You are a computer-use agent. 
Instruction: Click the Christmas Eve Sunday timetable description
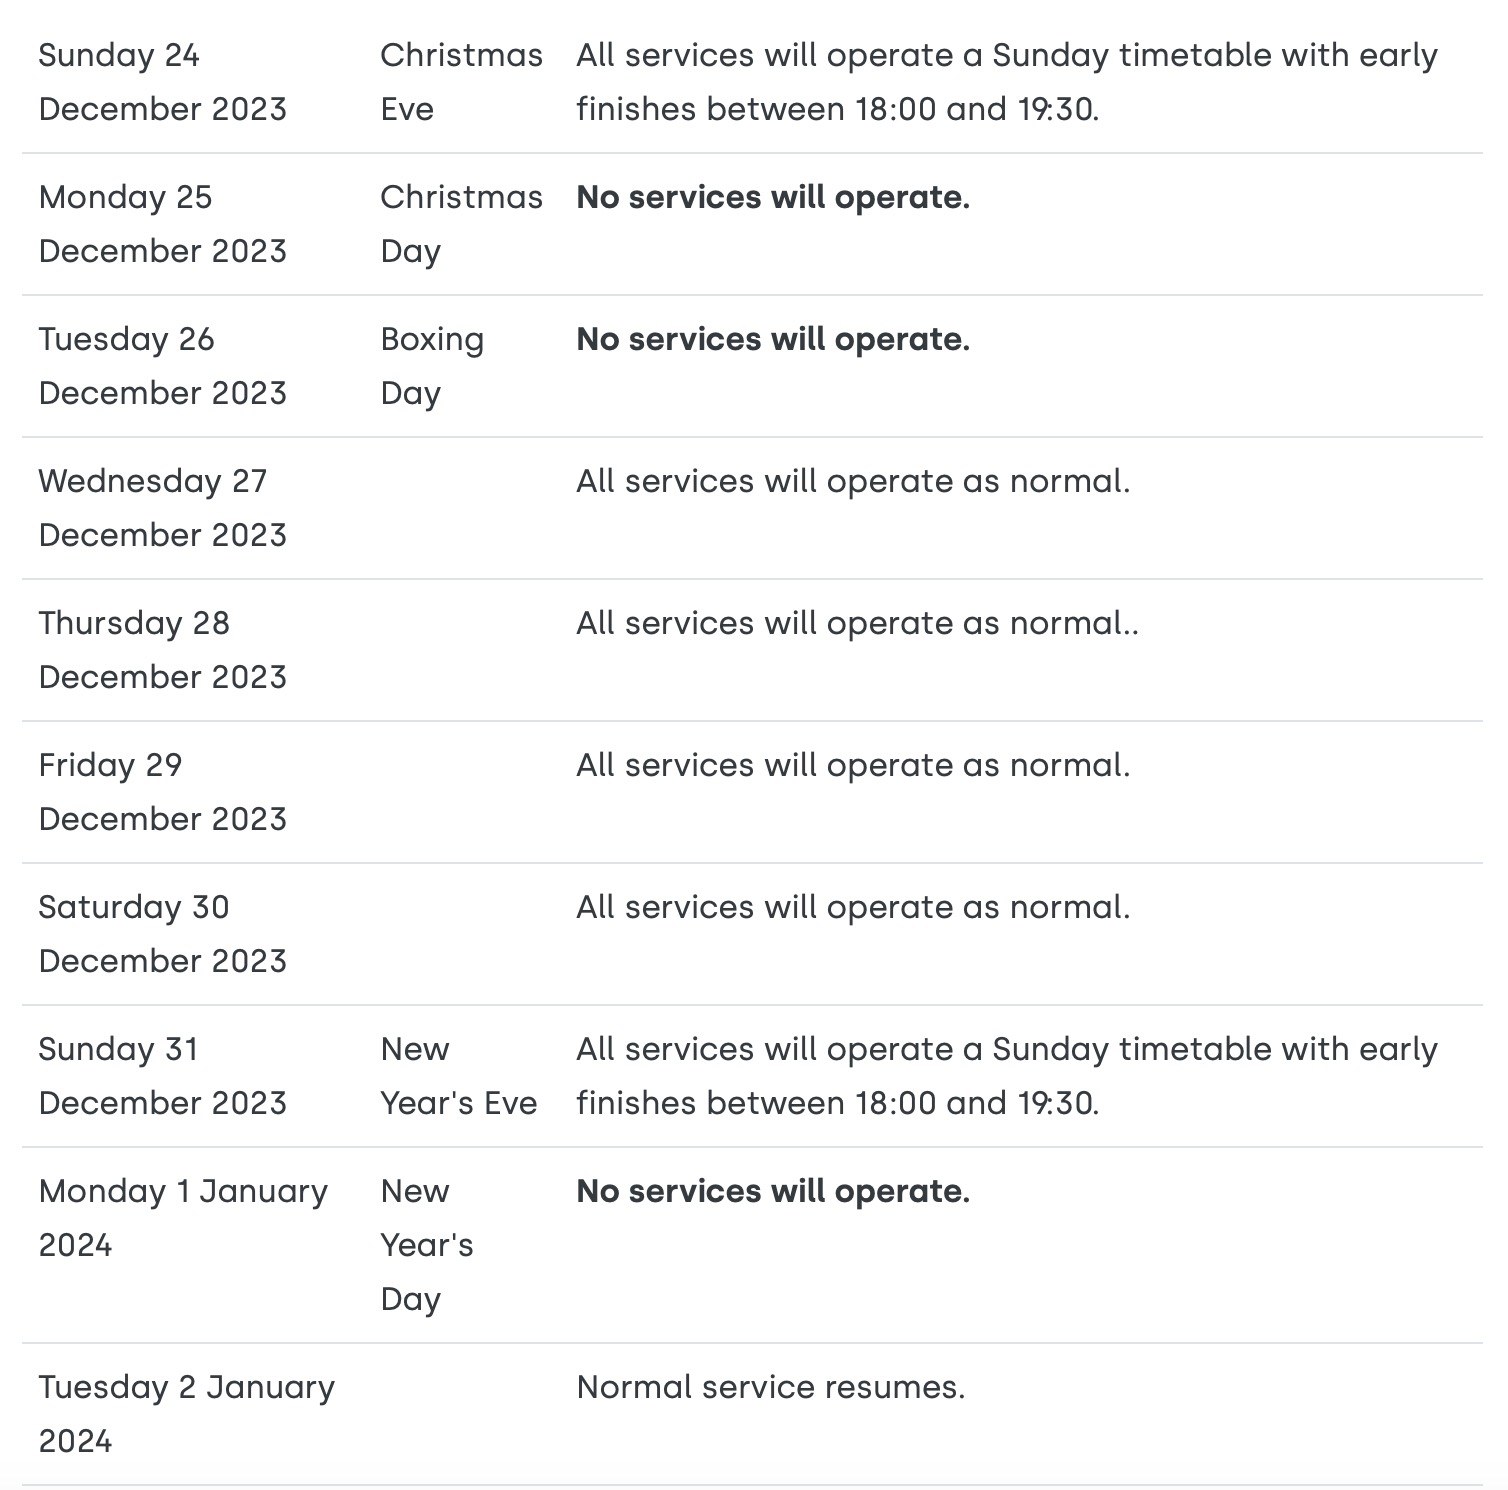1006,82
